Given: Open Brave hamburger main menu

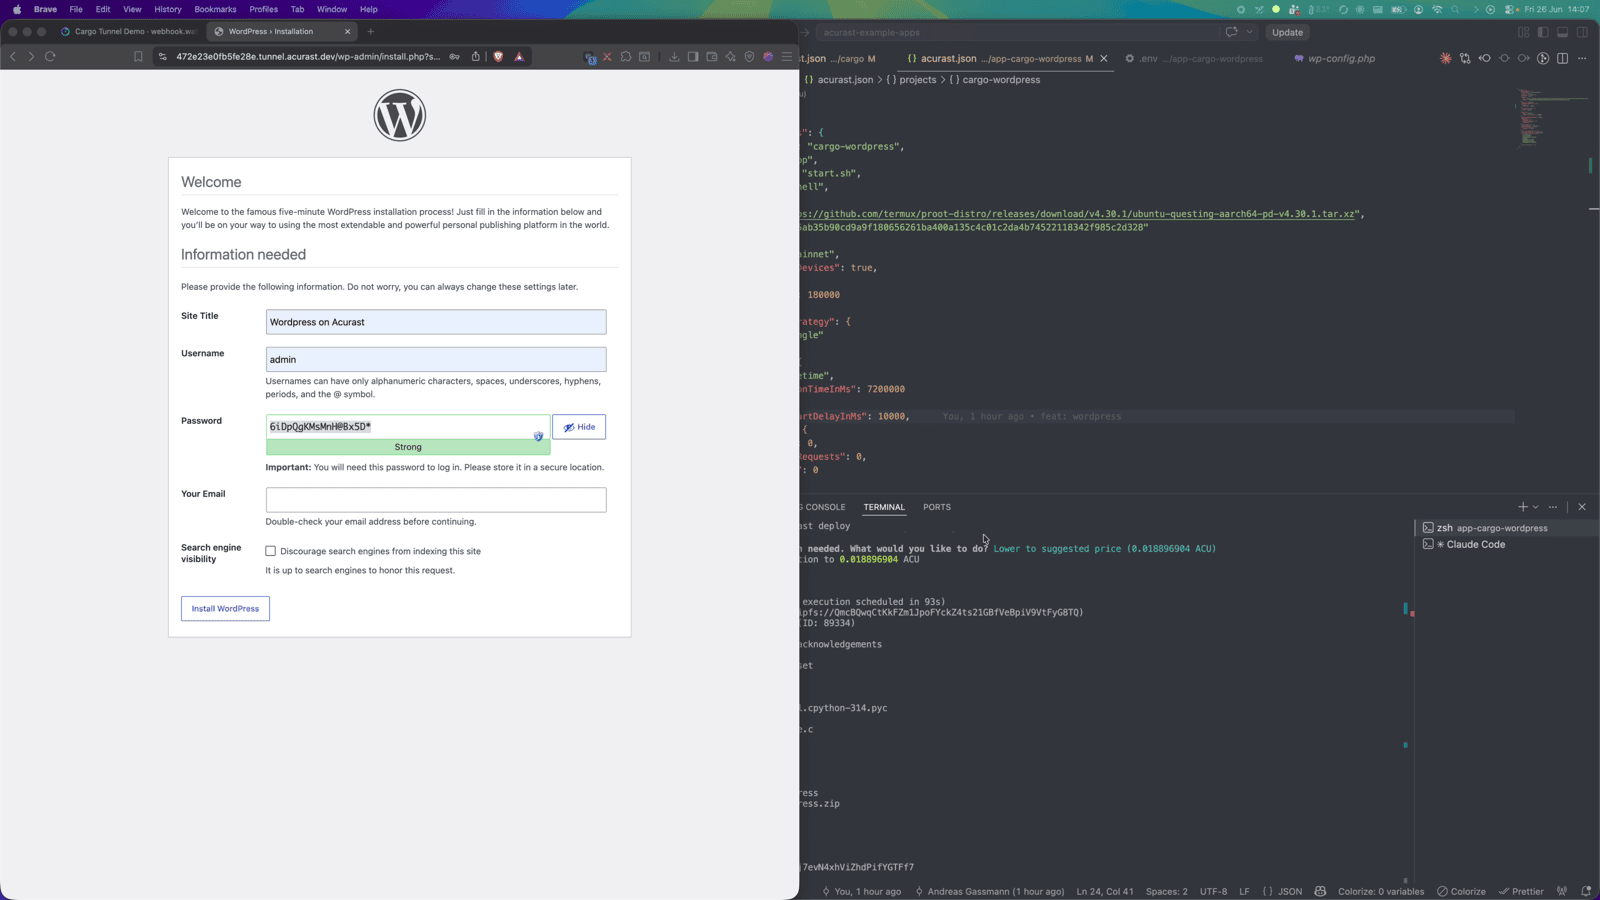Looking at the screenshot, I should point(787,57).
